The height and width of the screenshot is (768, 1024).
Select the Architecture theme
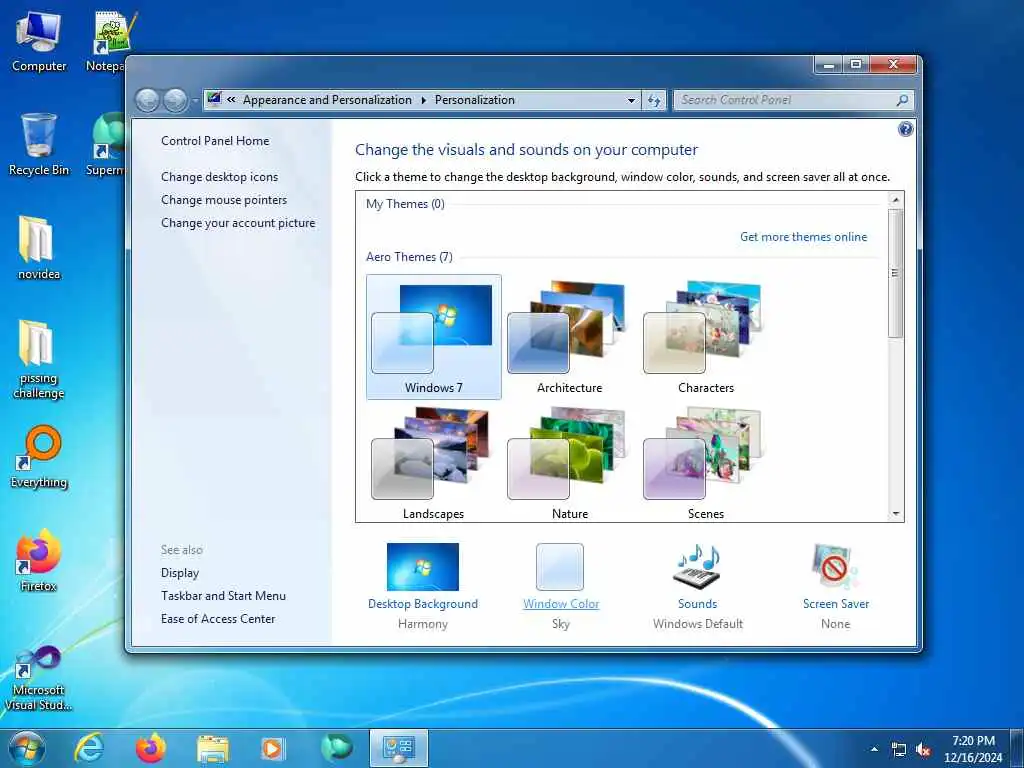pos(569,337)
